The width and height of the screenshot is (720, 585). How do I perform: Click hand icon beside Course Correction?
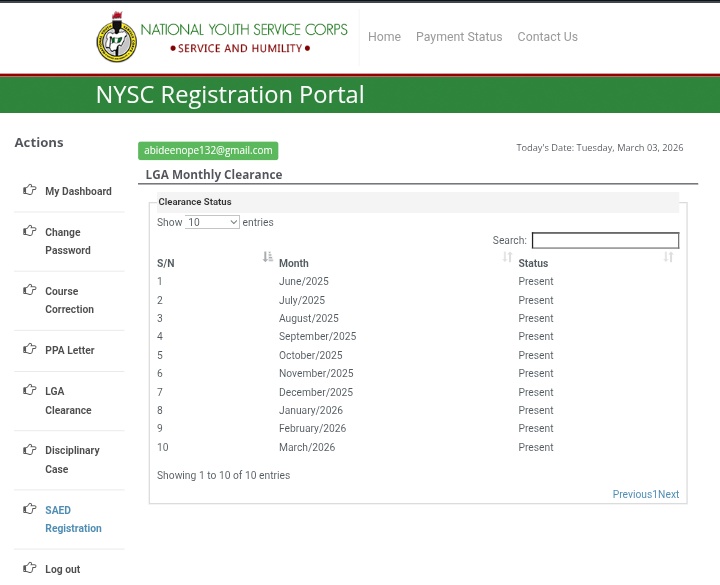pos(30,290)
